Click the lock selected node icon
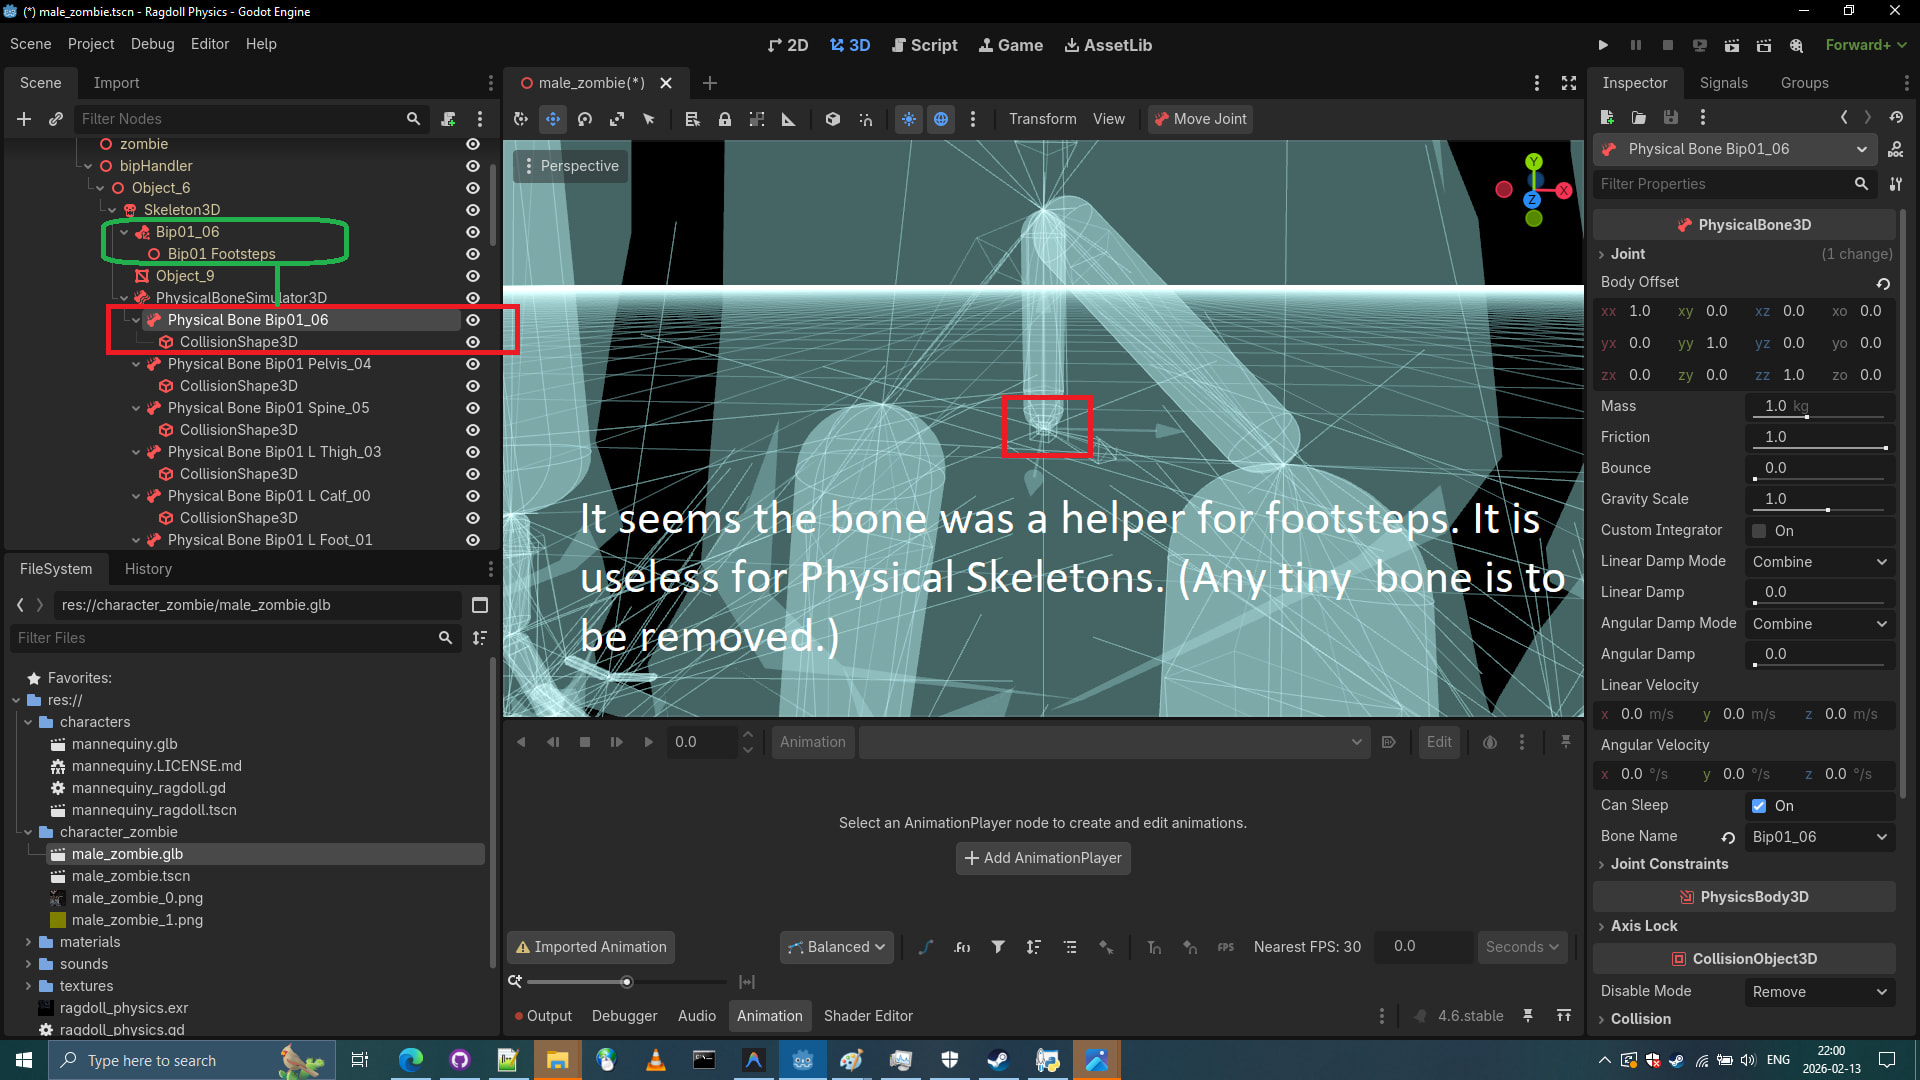This screenshot has width=1920, height=1080. point(725,119)
